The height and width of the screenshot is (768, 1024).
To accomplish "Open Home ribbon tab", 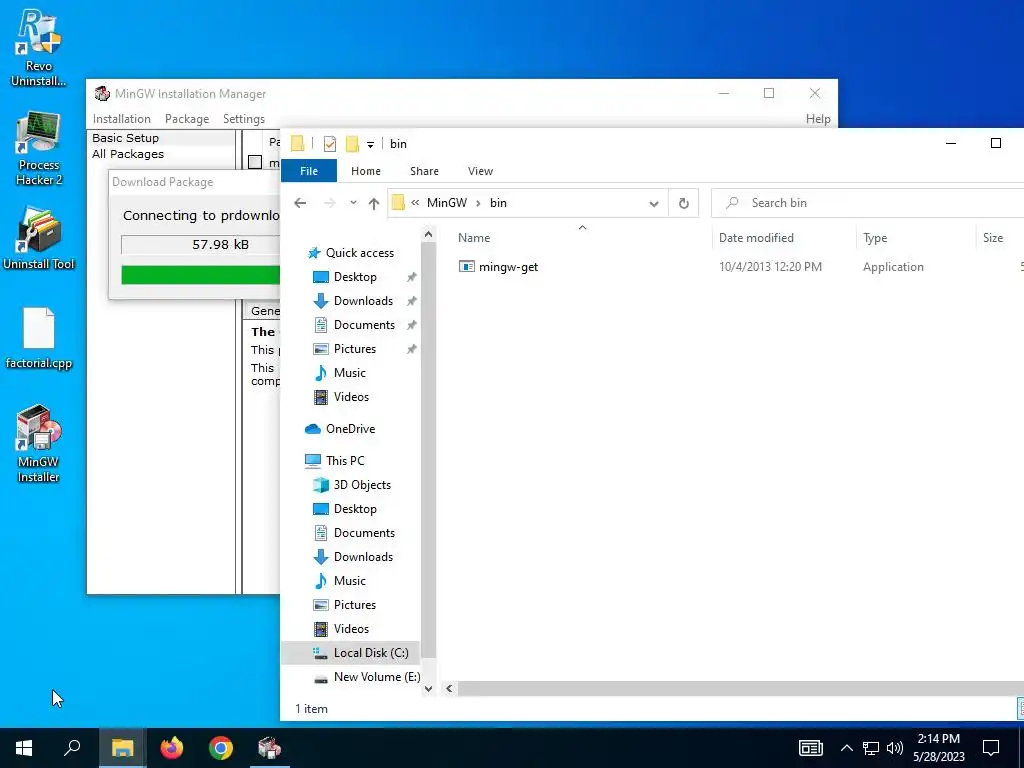I will [x=366, y=171].
